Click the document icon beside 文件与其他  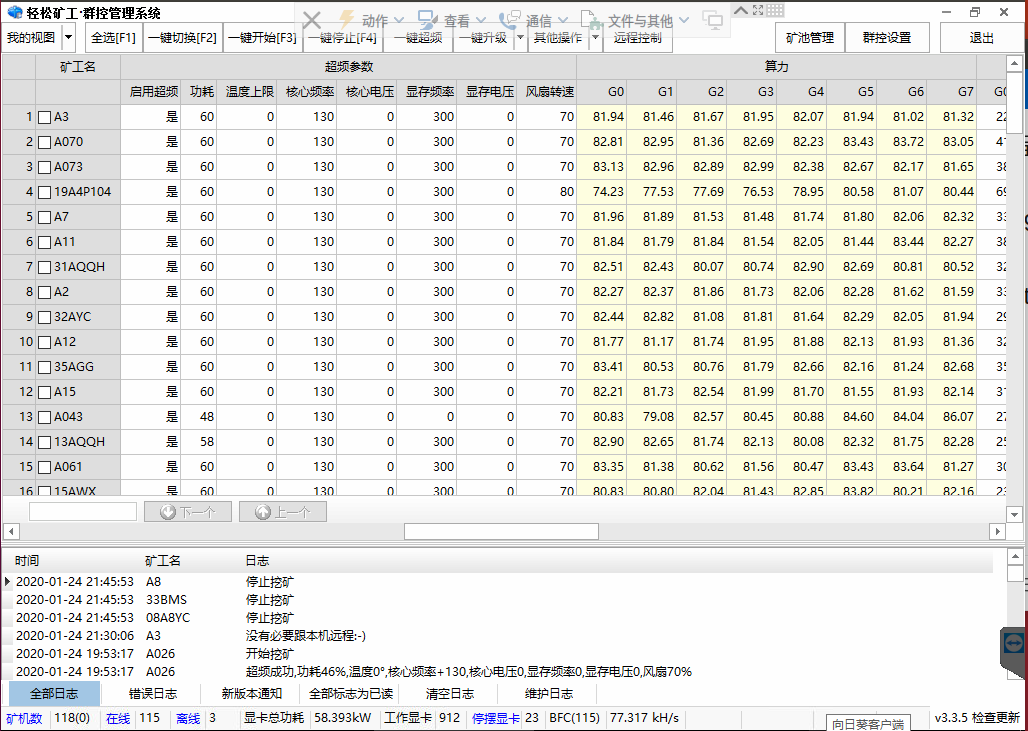pos(591,20)
